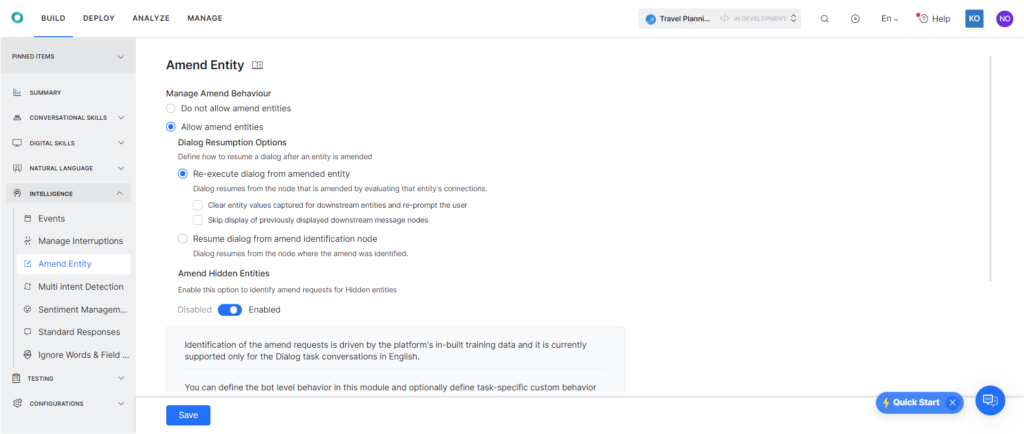Open the chat widget icon at bottom right
The width and height of the screenshot is (1024, 434).
point(990,400)
